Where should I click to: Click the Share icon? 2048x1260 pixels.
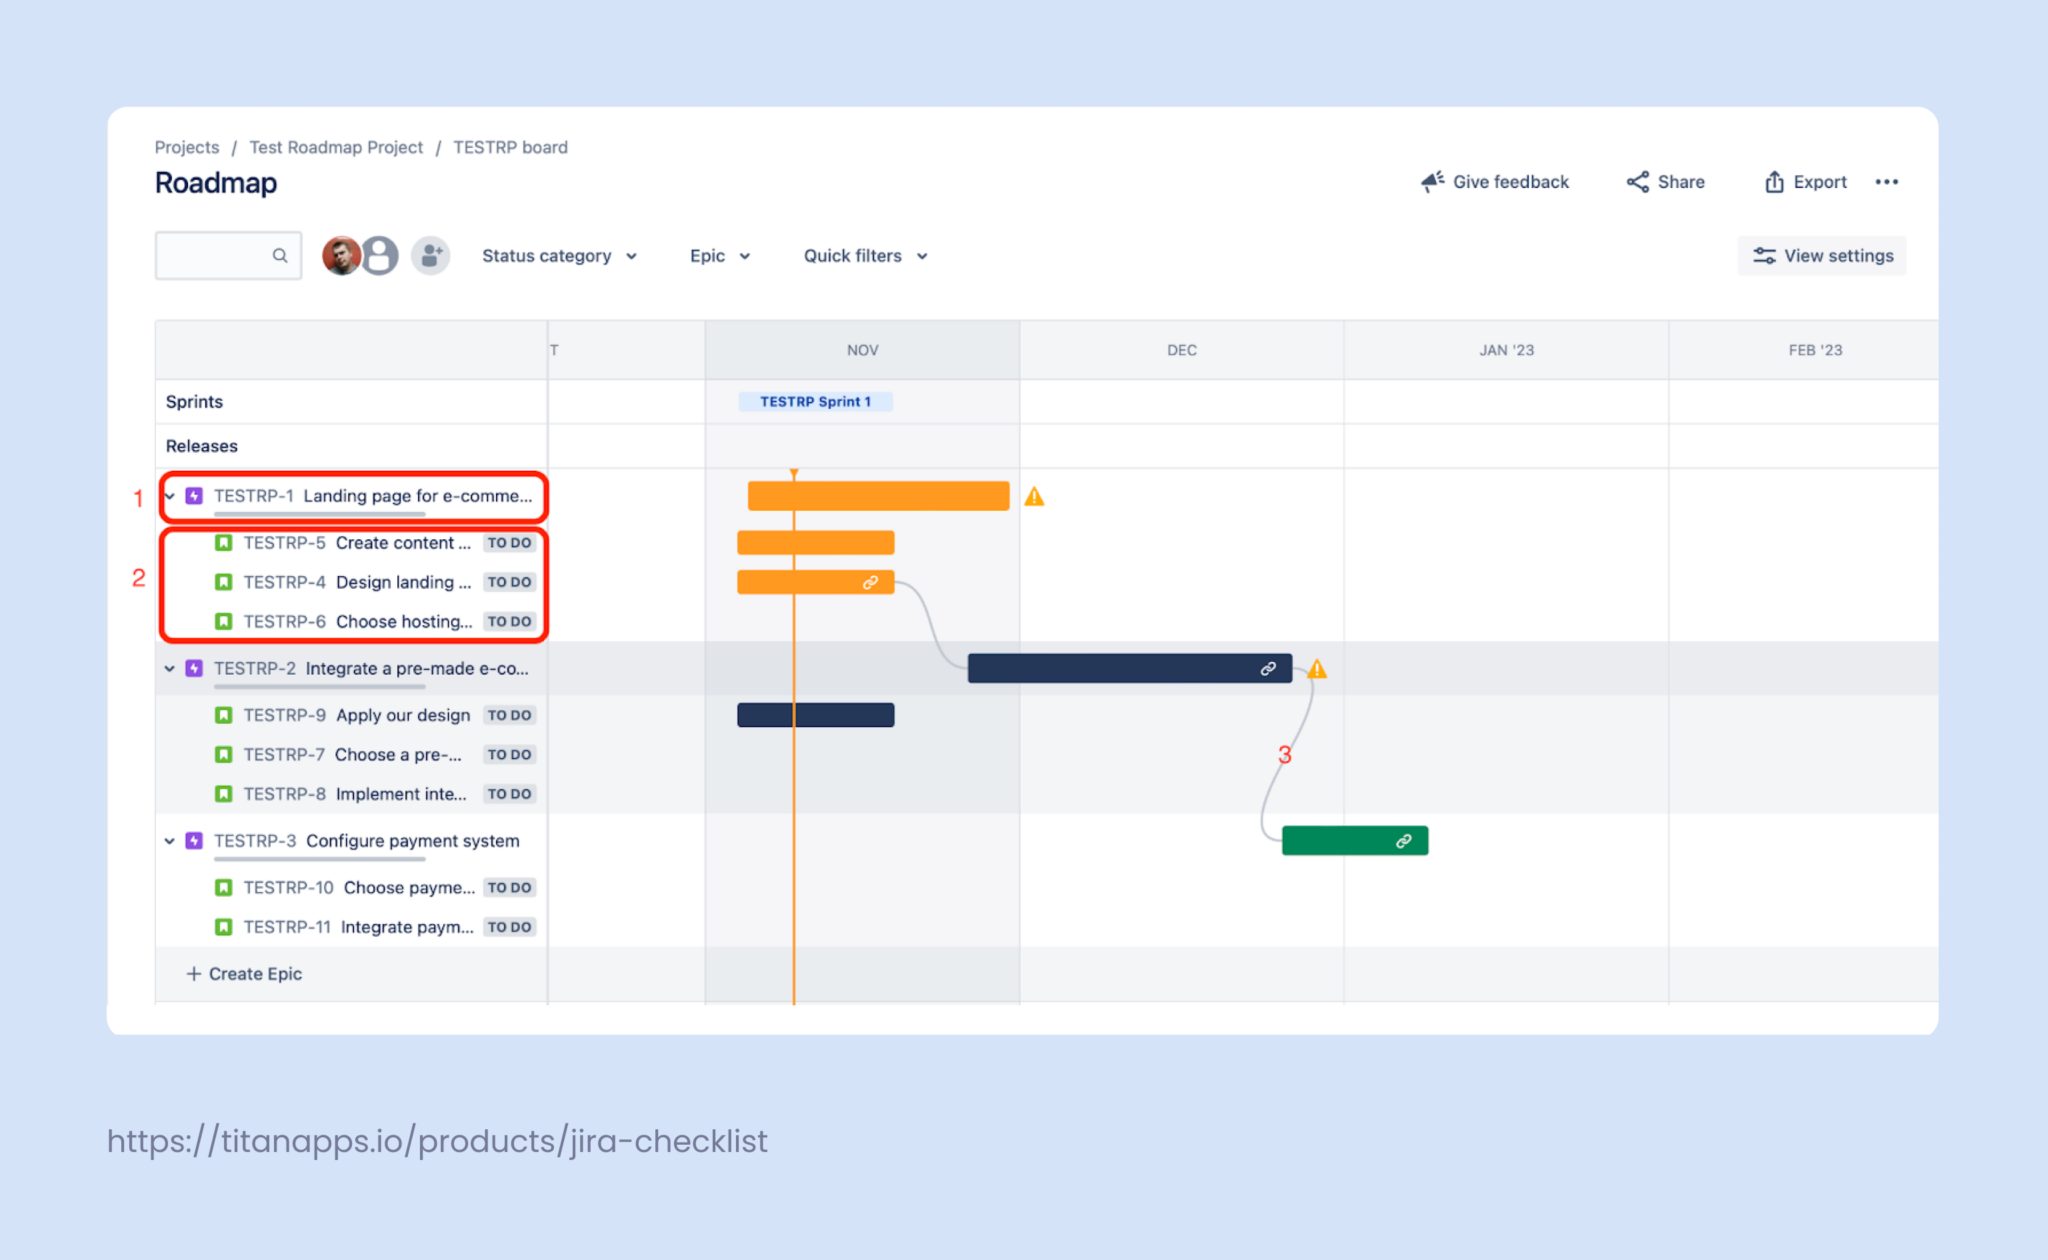pyautogui.click(x=1637, y=181)
